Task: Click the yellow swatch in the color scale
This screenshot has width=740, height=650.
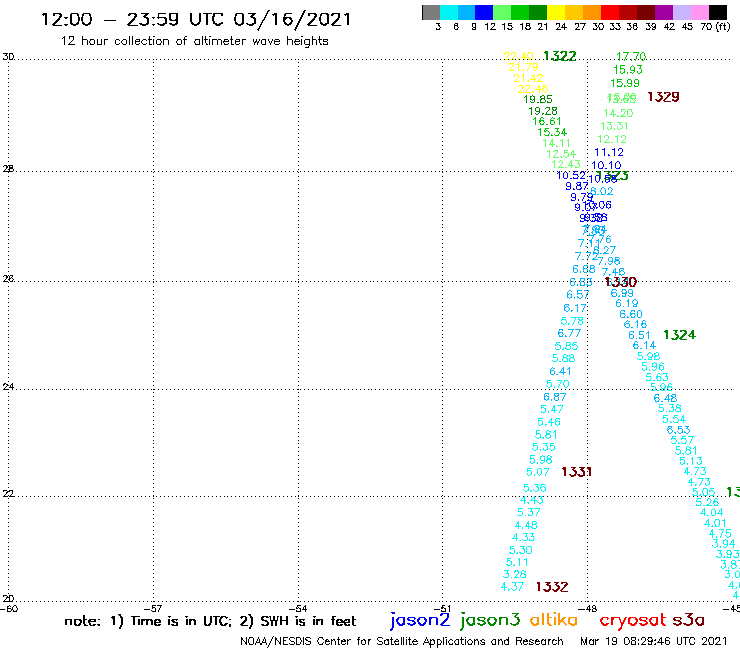Action: (x=556, y=12)
